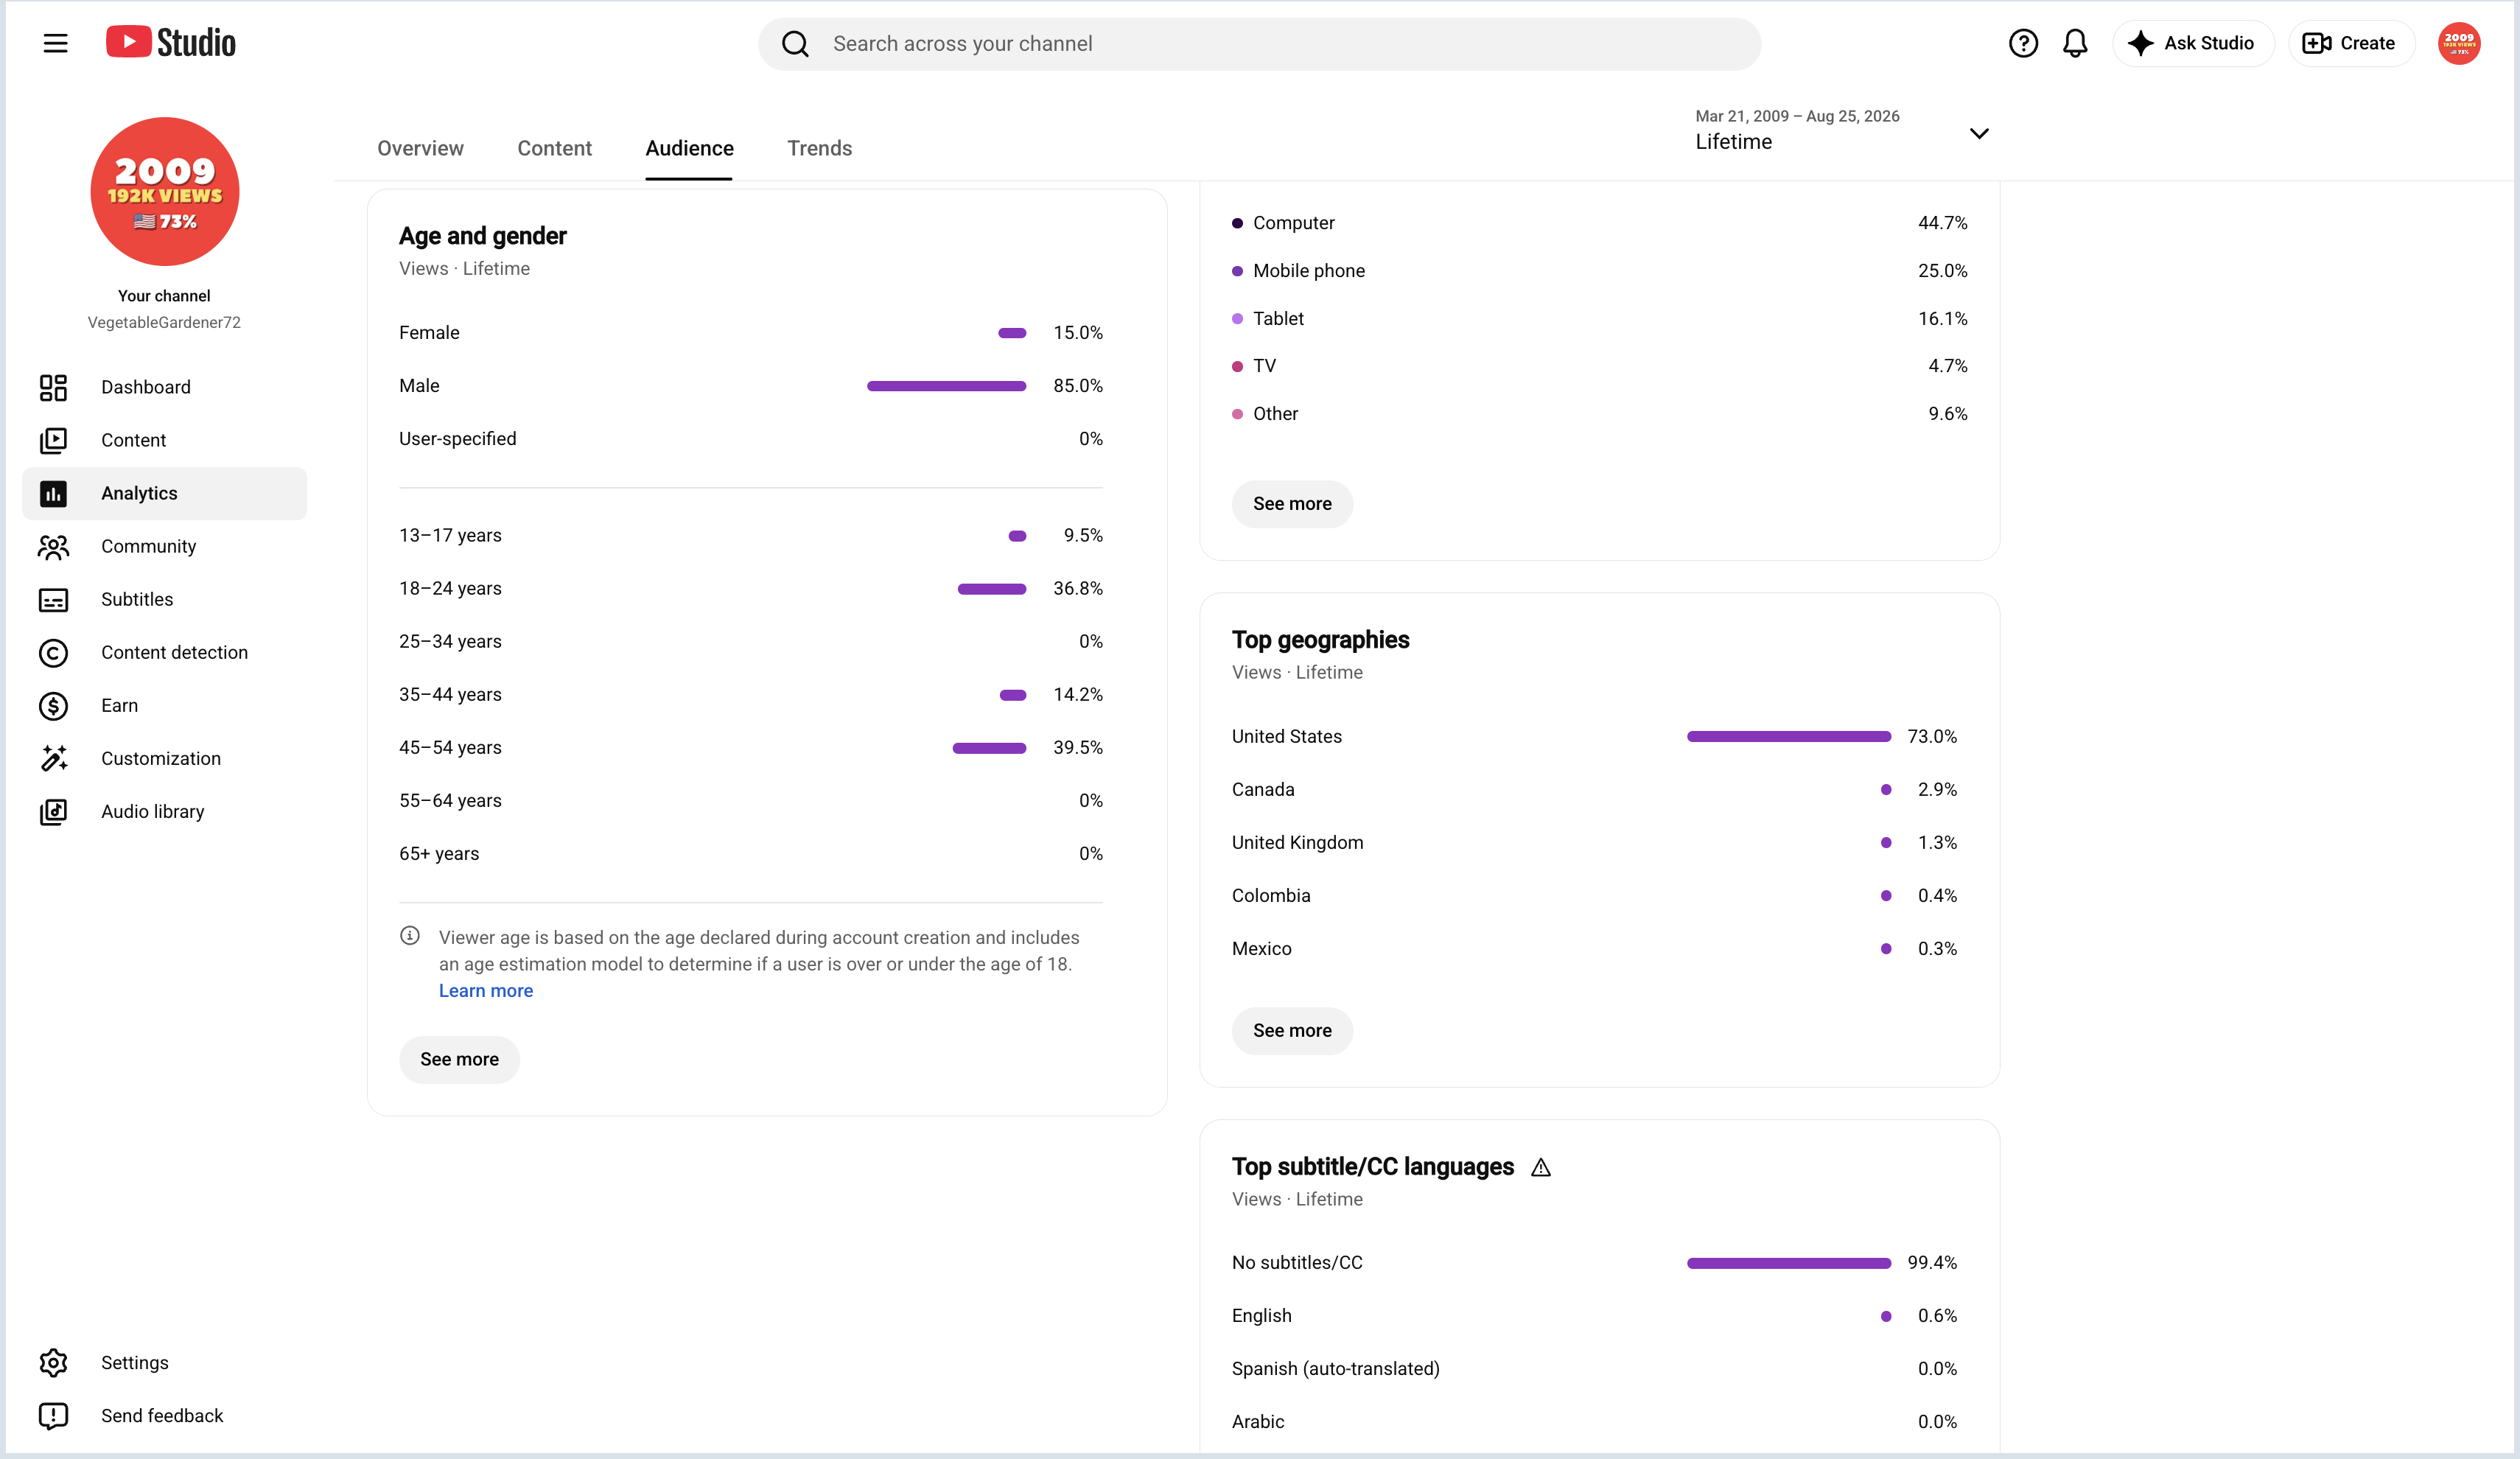The image size is (2520, 1459).
Task: Open the Settings gear icon
Action: pyautogui.click(x=53, y=1362)
